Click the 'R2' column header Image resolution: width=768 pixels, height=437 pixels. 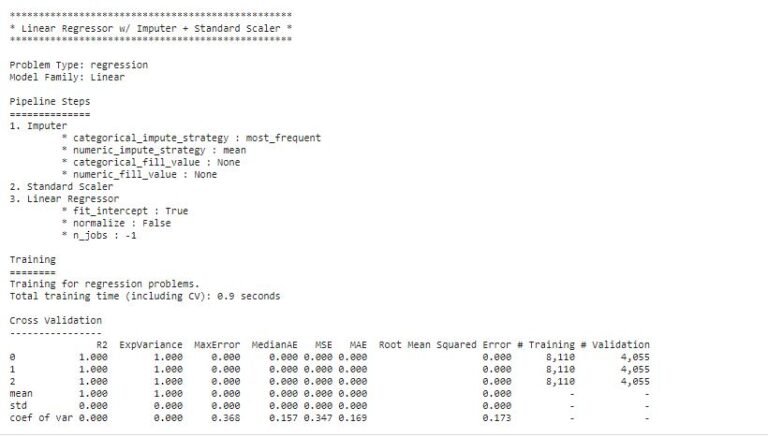pos(102,345)
